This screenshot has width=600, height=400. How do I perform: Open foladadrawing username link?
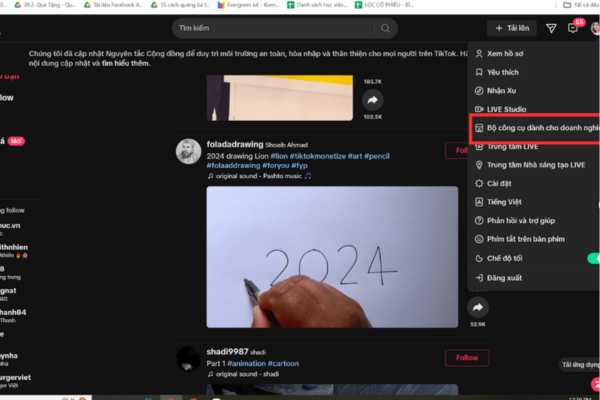point(235,144)
